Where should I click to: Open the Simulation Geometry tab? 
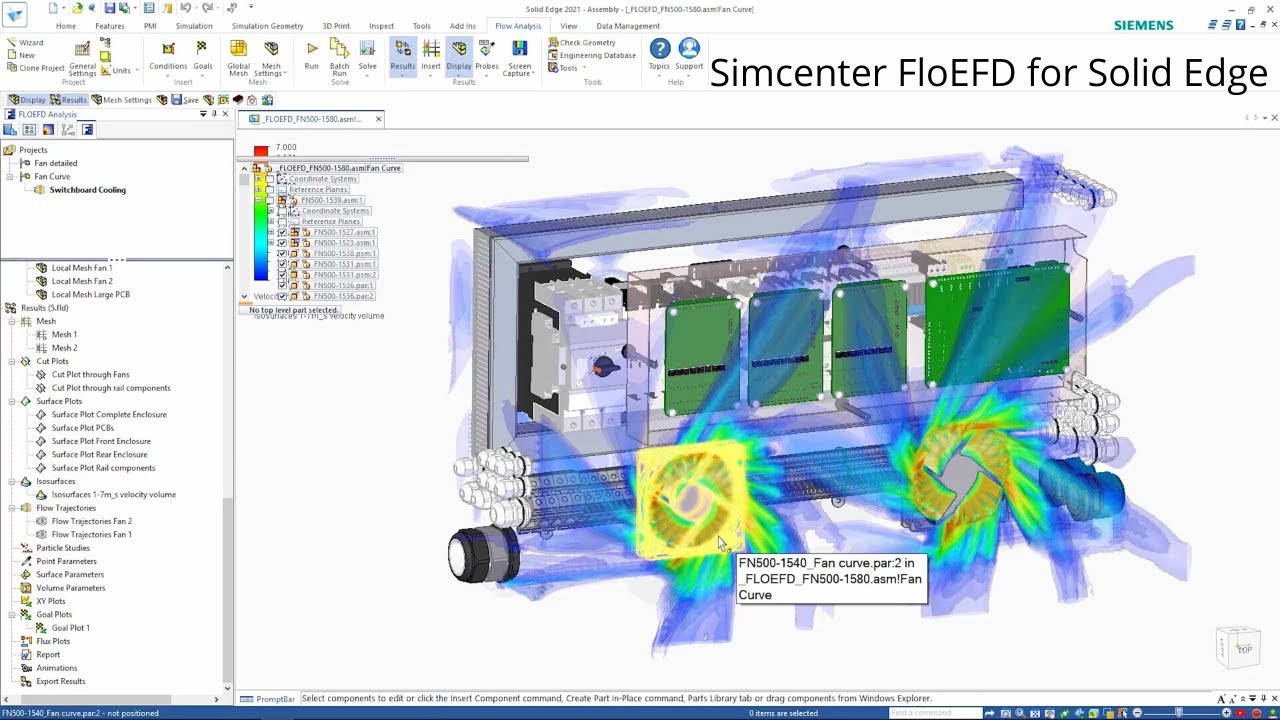click(267, 26)
